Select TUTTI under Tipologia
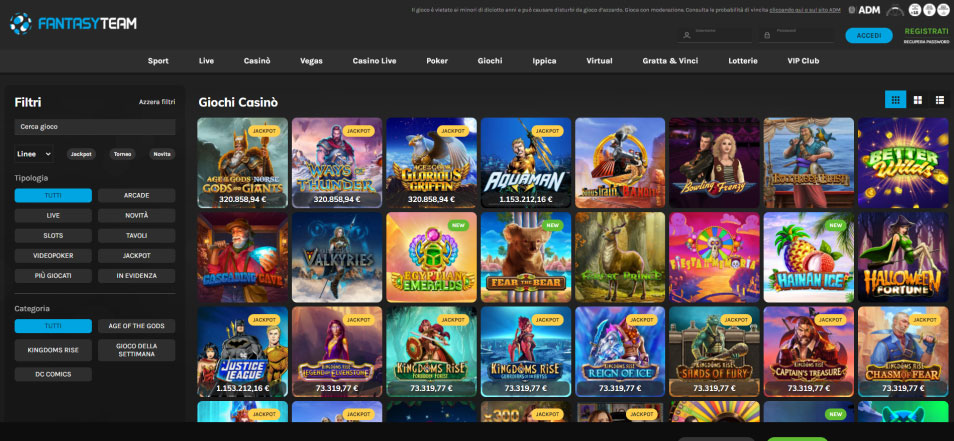This screenshot has height=441, width=954. coord(53,195)
